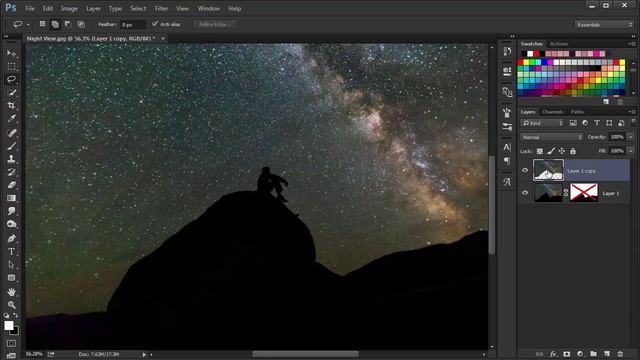Viewport: 640px width, 360px height.
Task: Open the Filter menu
Action: pyautogui.click(x=161, y=8)
